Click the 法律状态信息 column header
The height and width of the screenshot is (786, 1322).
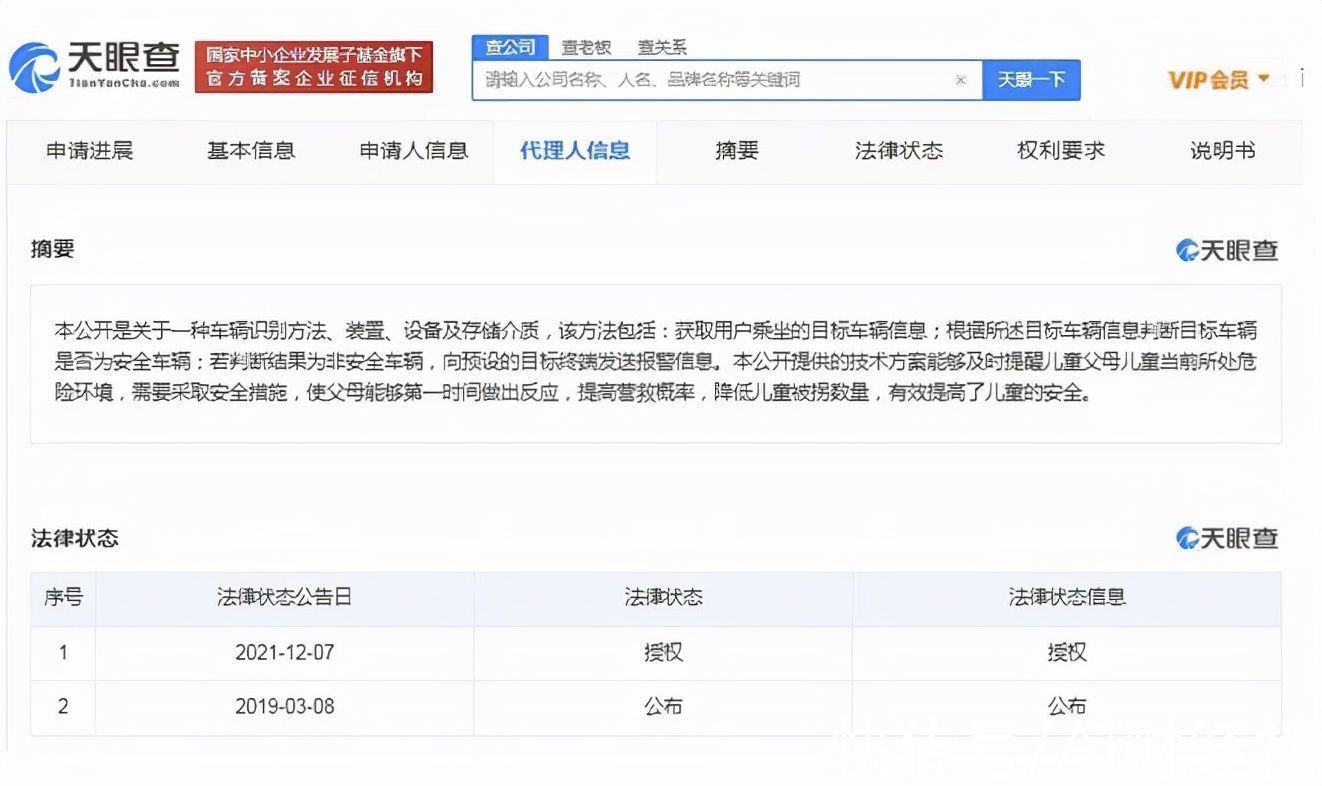click(1067, 598)
